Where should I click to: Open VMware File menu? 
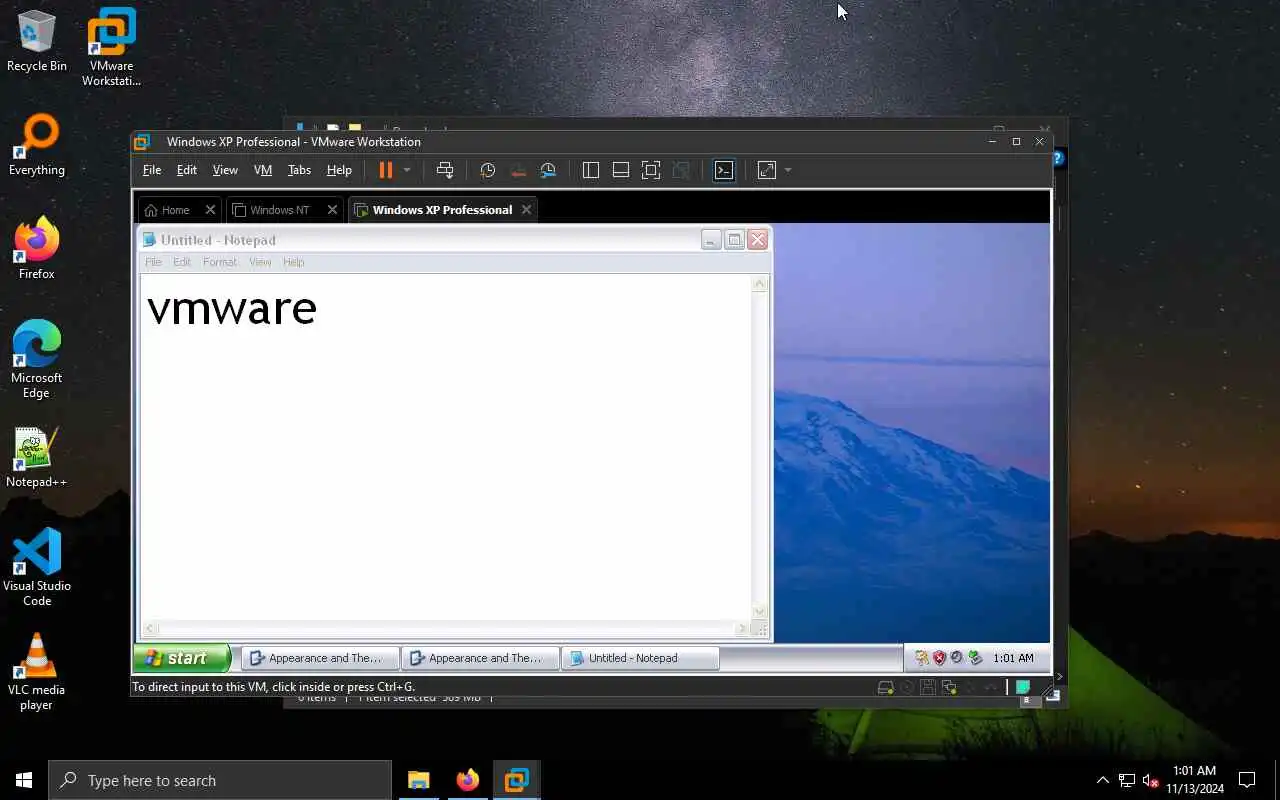[152, 170]
